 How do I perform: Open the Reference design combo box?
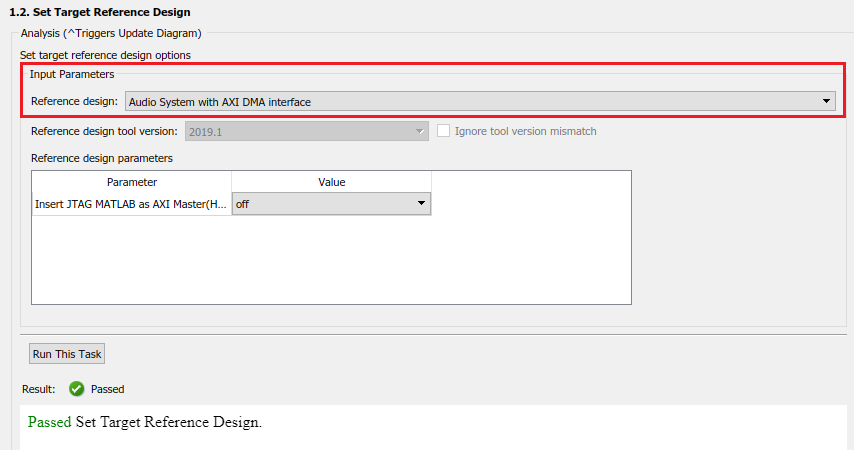[x=480, y=101]
